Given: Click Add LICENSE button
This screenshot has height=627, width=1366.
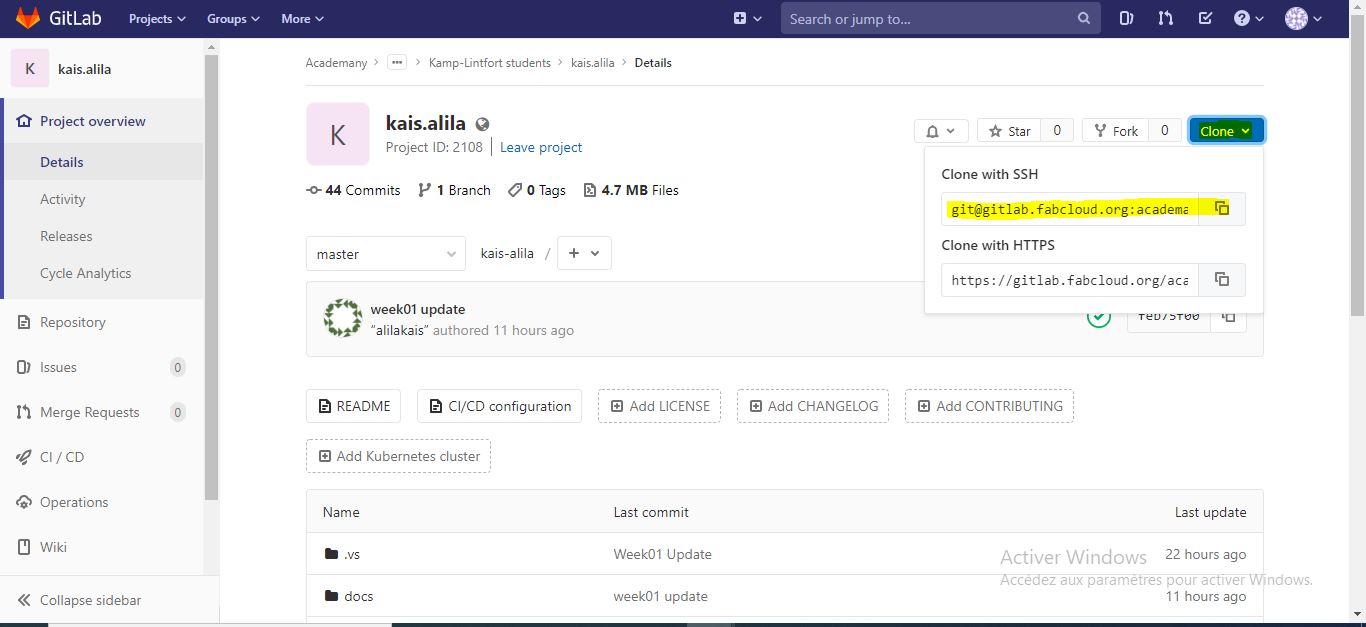Looking at the screenshot, I should 659,406.
